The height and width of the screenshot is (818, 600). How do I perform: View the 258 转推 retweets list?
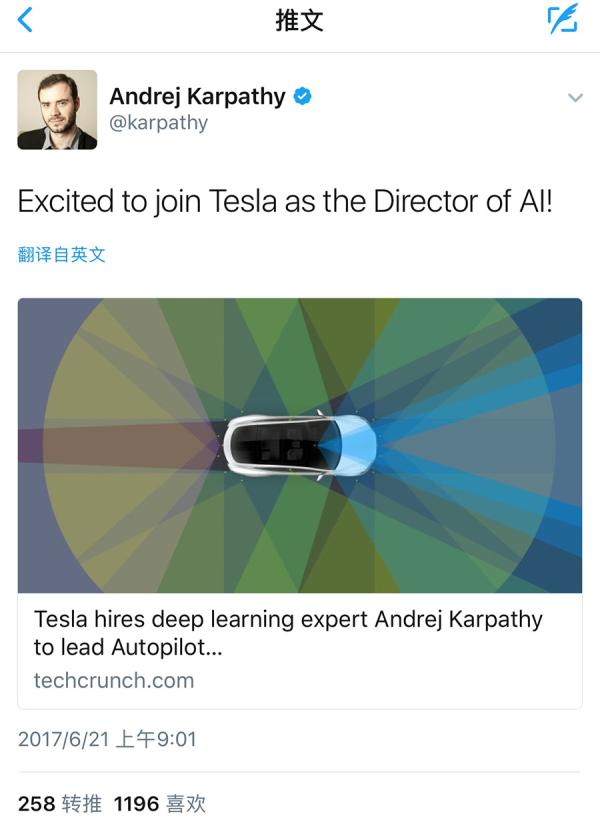[x=57, y=802]
